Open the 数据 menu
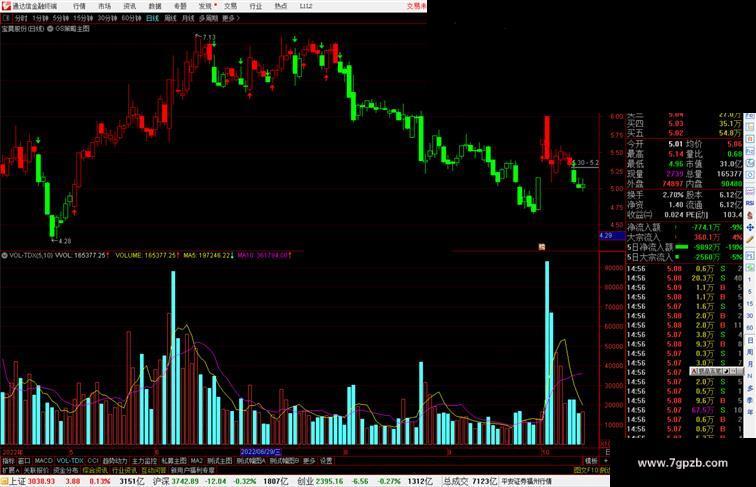 coord(155,6)
